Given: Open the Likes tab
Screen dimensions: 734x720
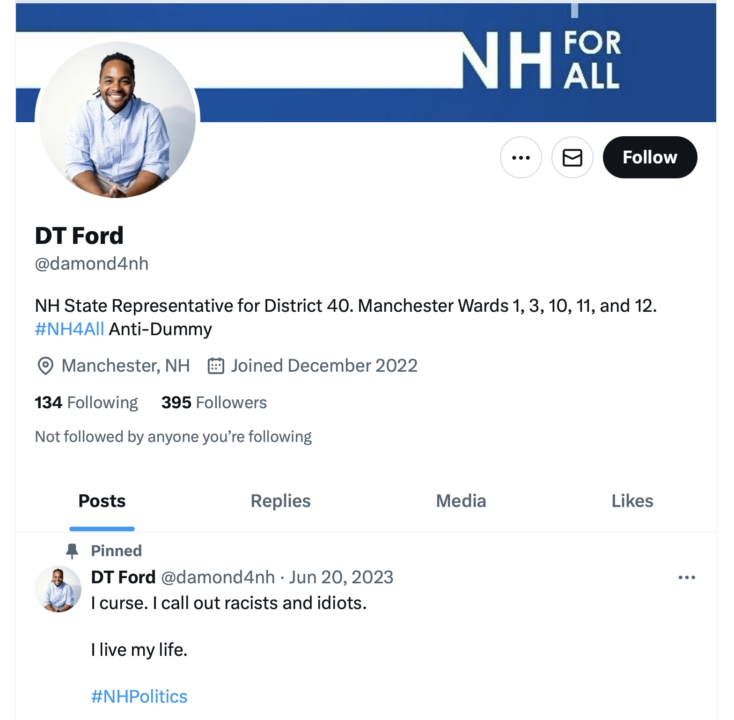Looking at the screenshot, I should click(632, 501).
